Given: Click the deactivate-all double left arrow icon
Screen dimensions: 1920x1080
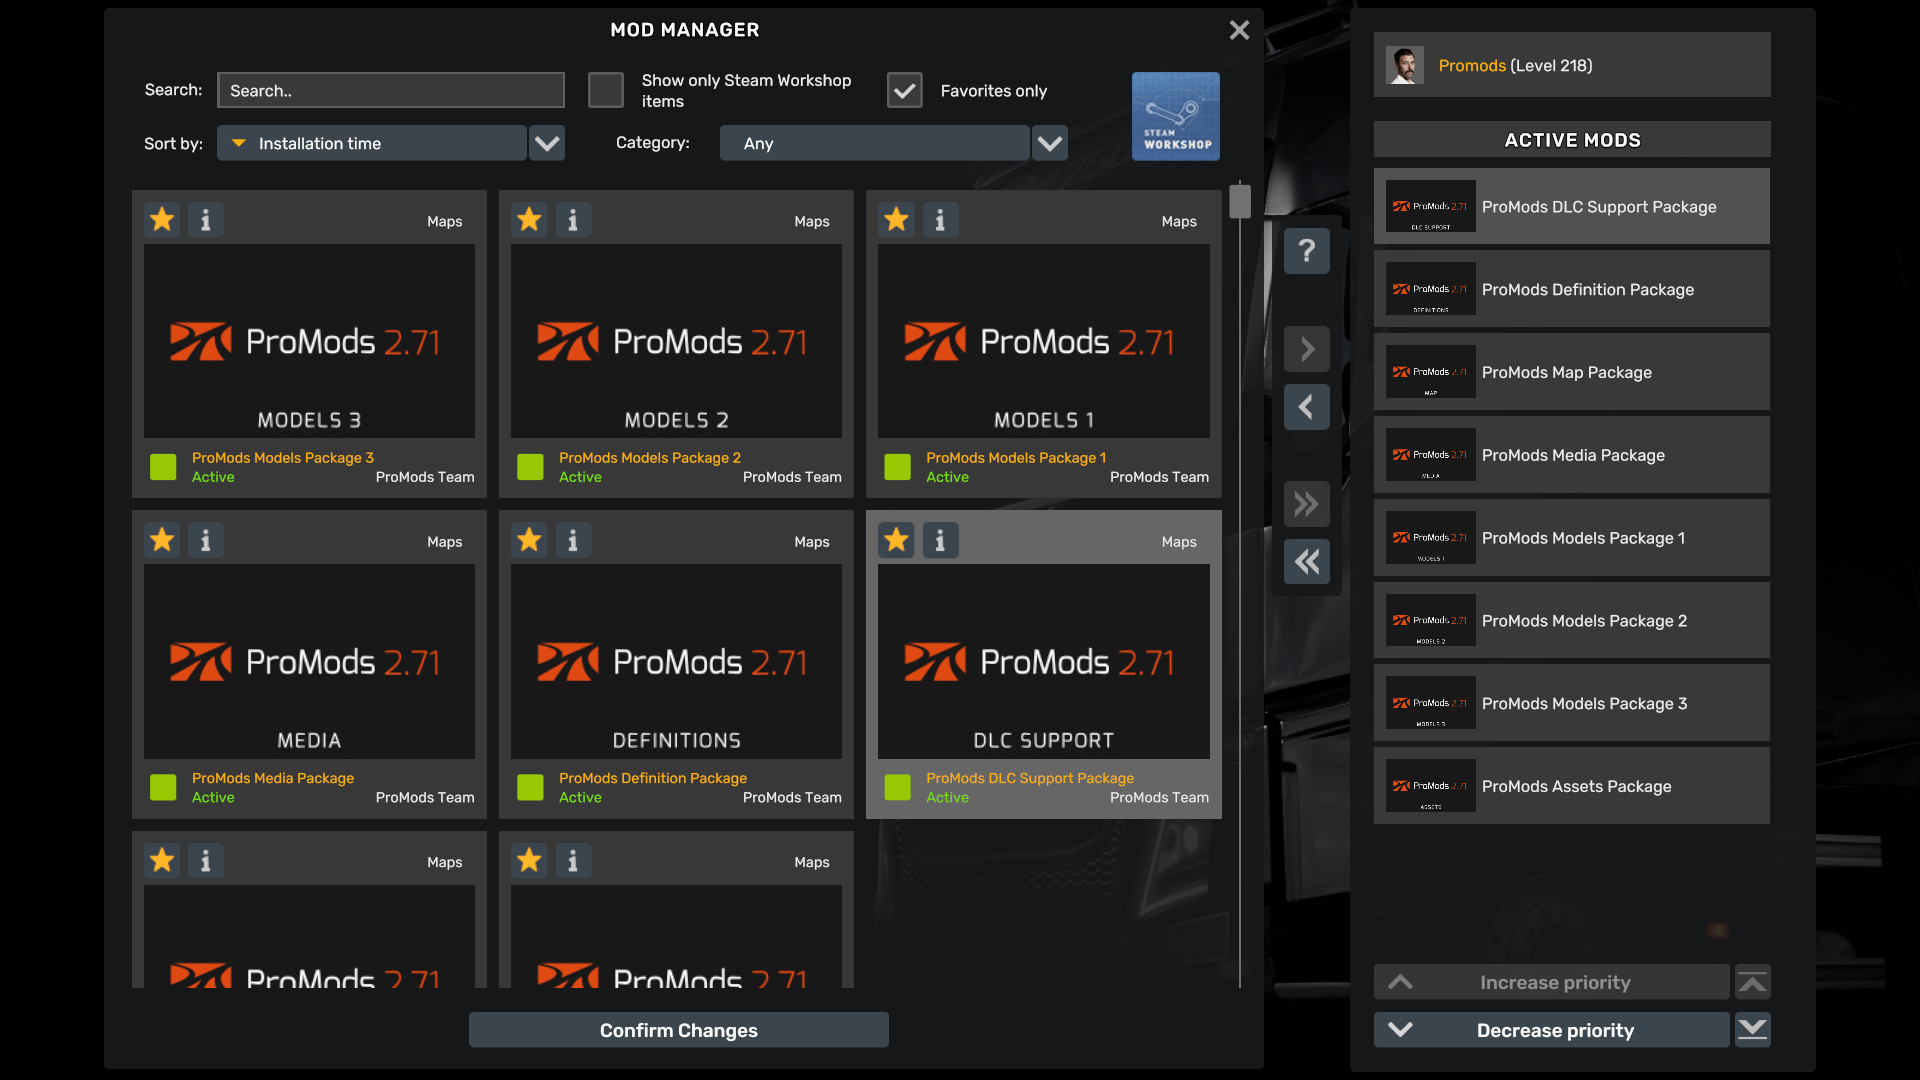Looking at the screenshot, I should [1306, 562].
